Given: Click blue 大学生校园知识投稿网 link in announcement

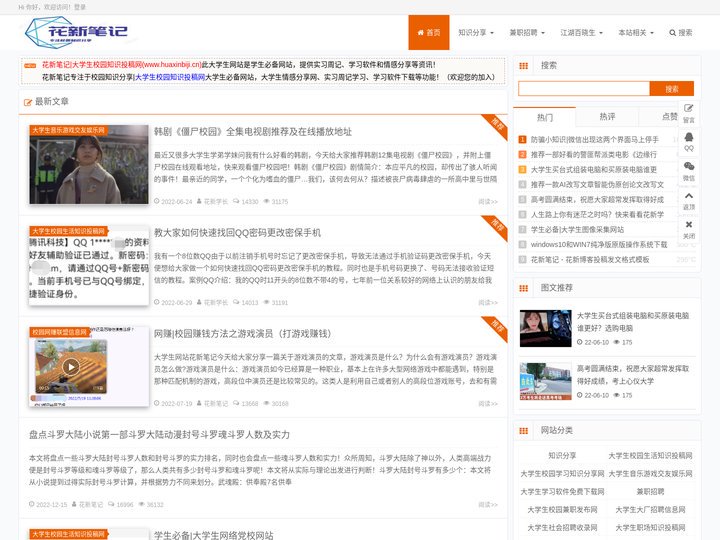Looking at the screenshot, I should point(170,77).
